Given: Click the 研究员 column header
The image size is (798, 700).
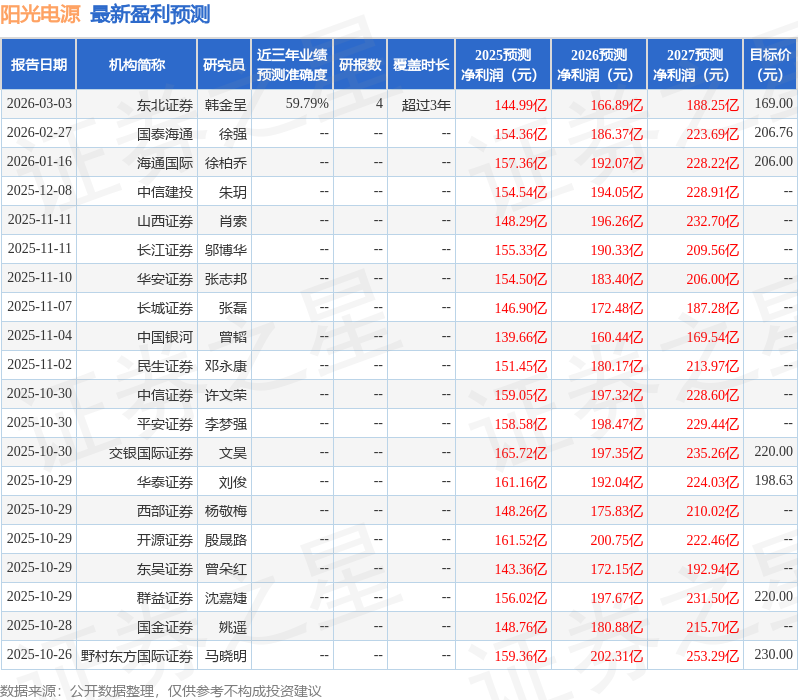Looking at the screenshot, I should click(x=223, y=65).
